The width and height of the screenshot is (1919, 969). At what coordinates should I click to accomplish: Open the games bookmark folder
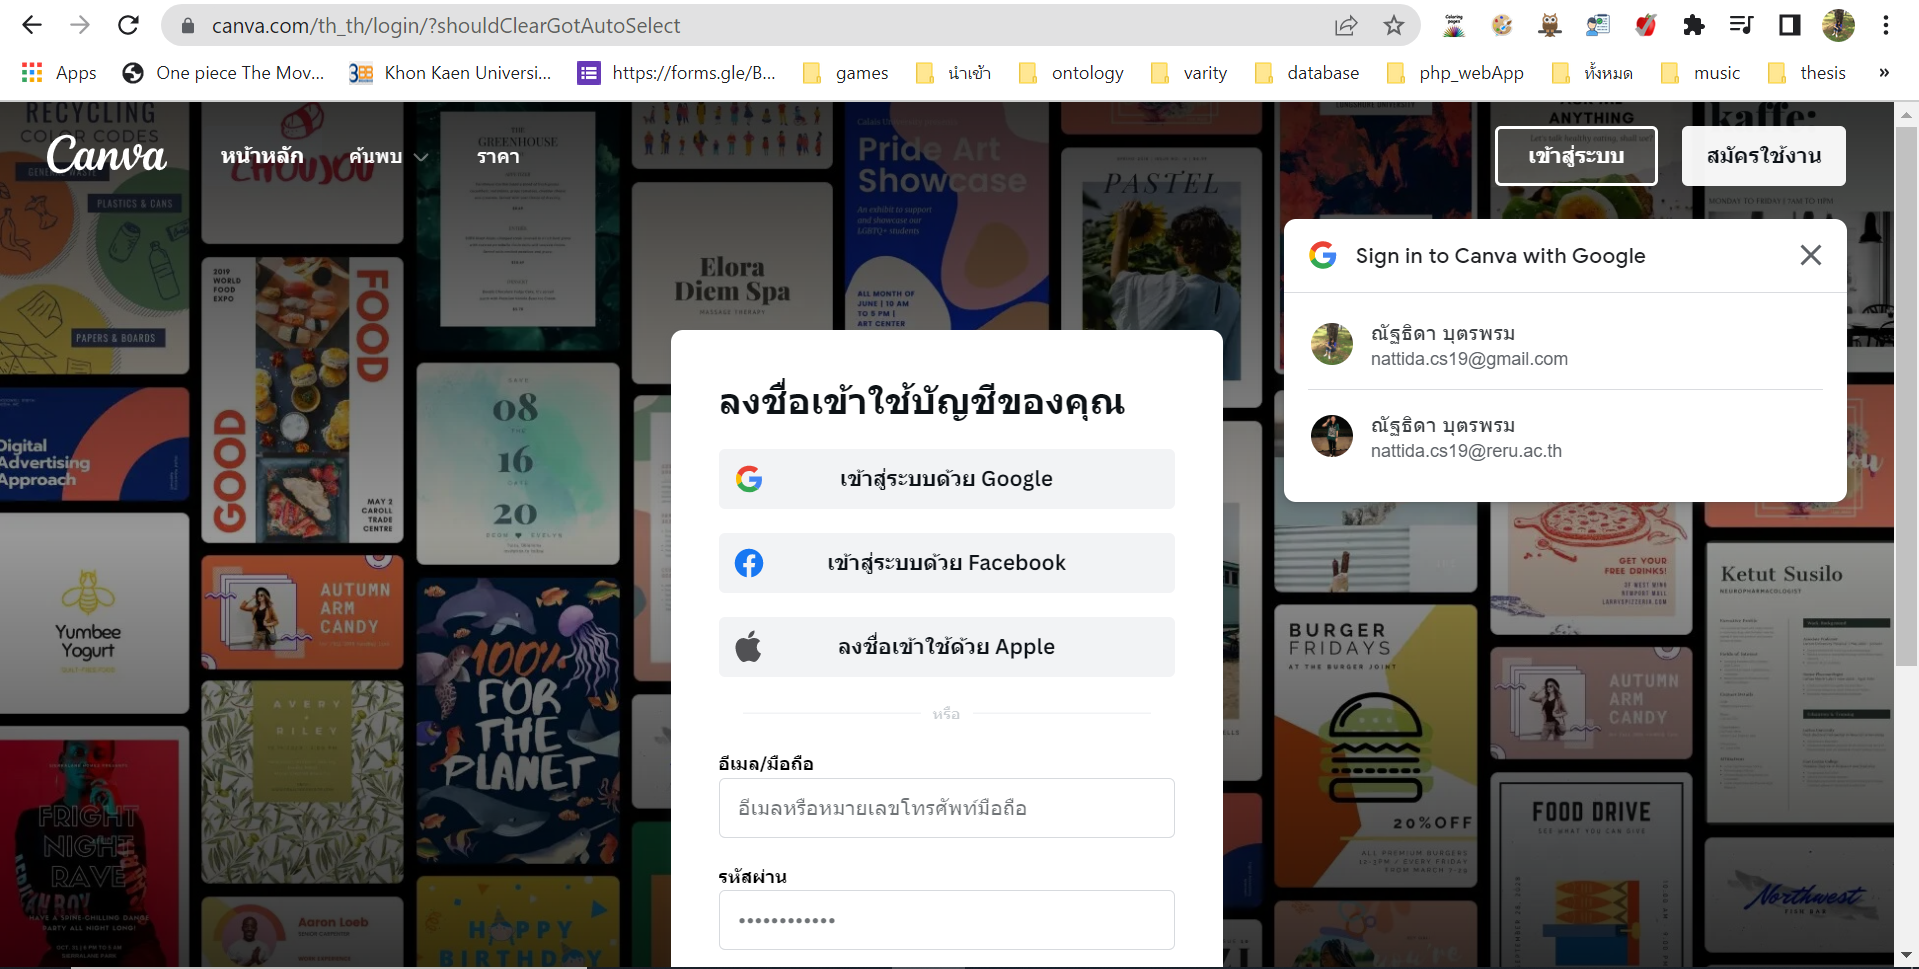point(845,73)
